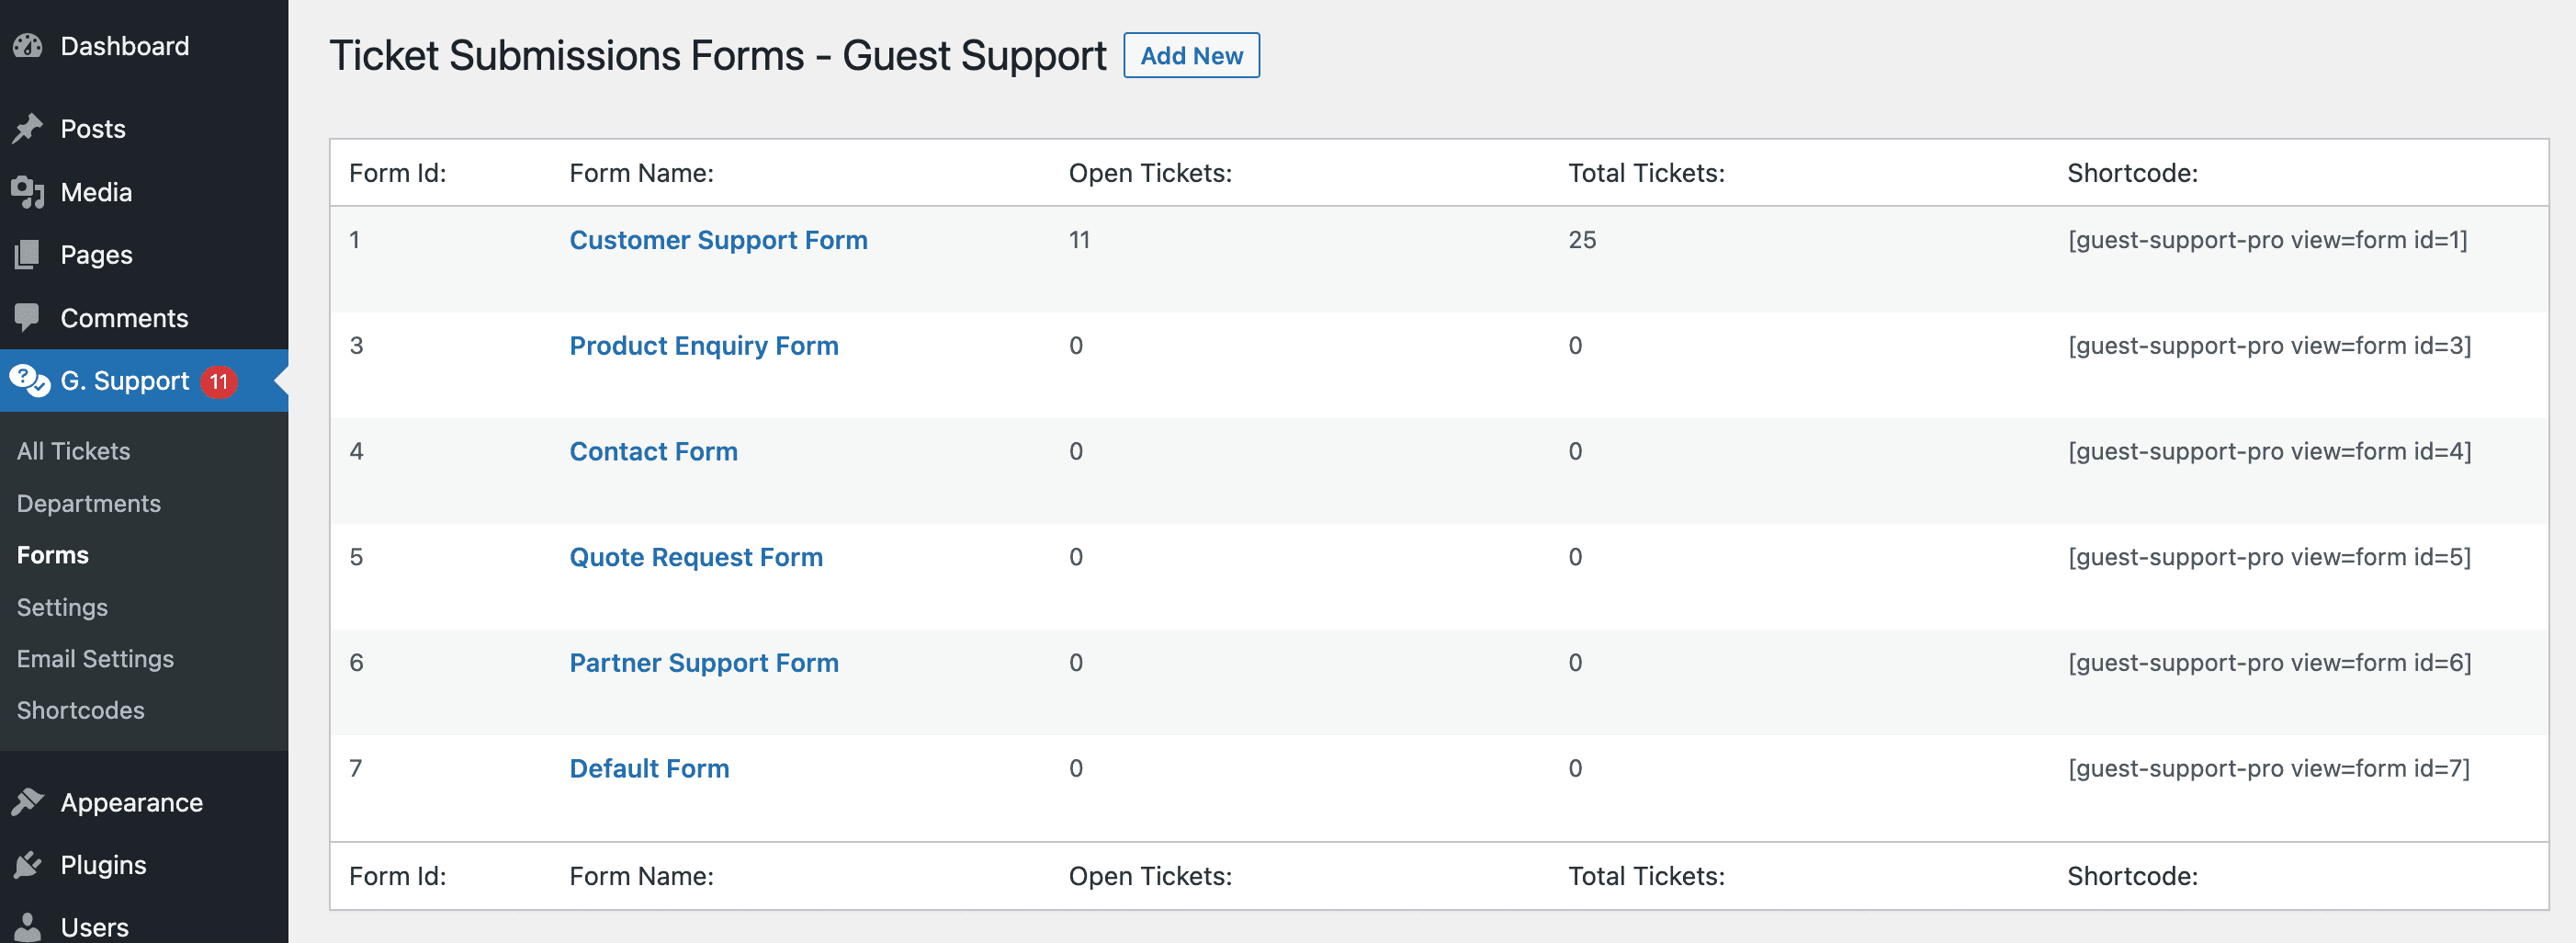
Task: Select the form id=3 shortcode text
Action: click(x=2269, y=346)
